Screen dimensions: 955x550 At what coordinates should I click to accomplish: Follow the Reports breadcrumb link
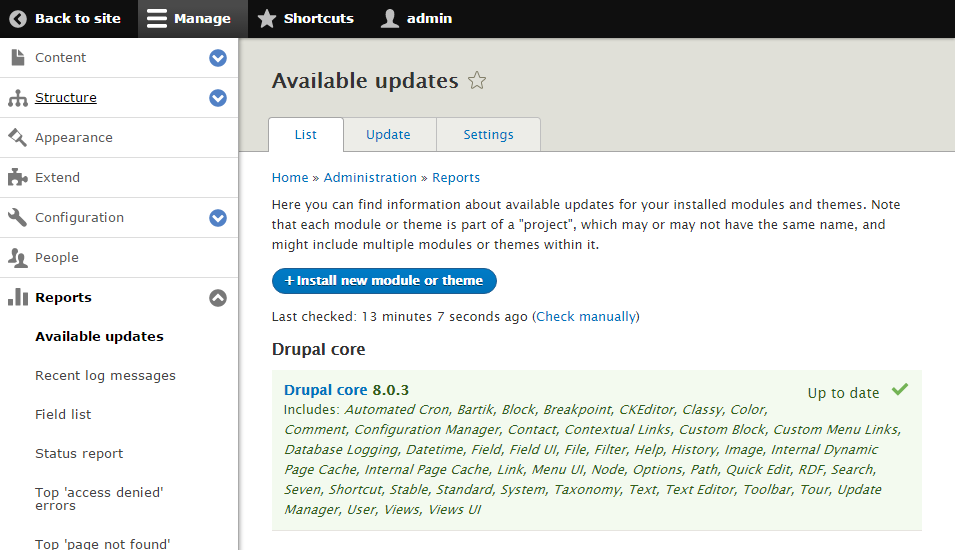[x=456, y=178]
